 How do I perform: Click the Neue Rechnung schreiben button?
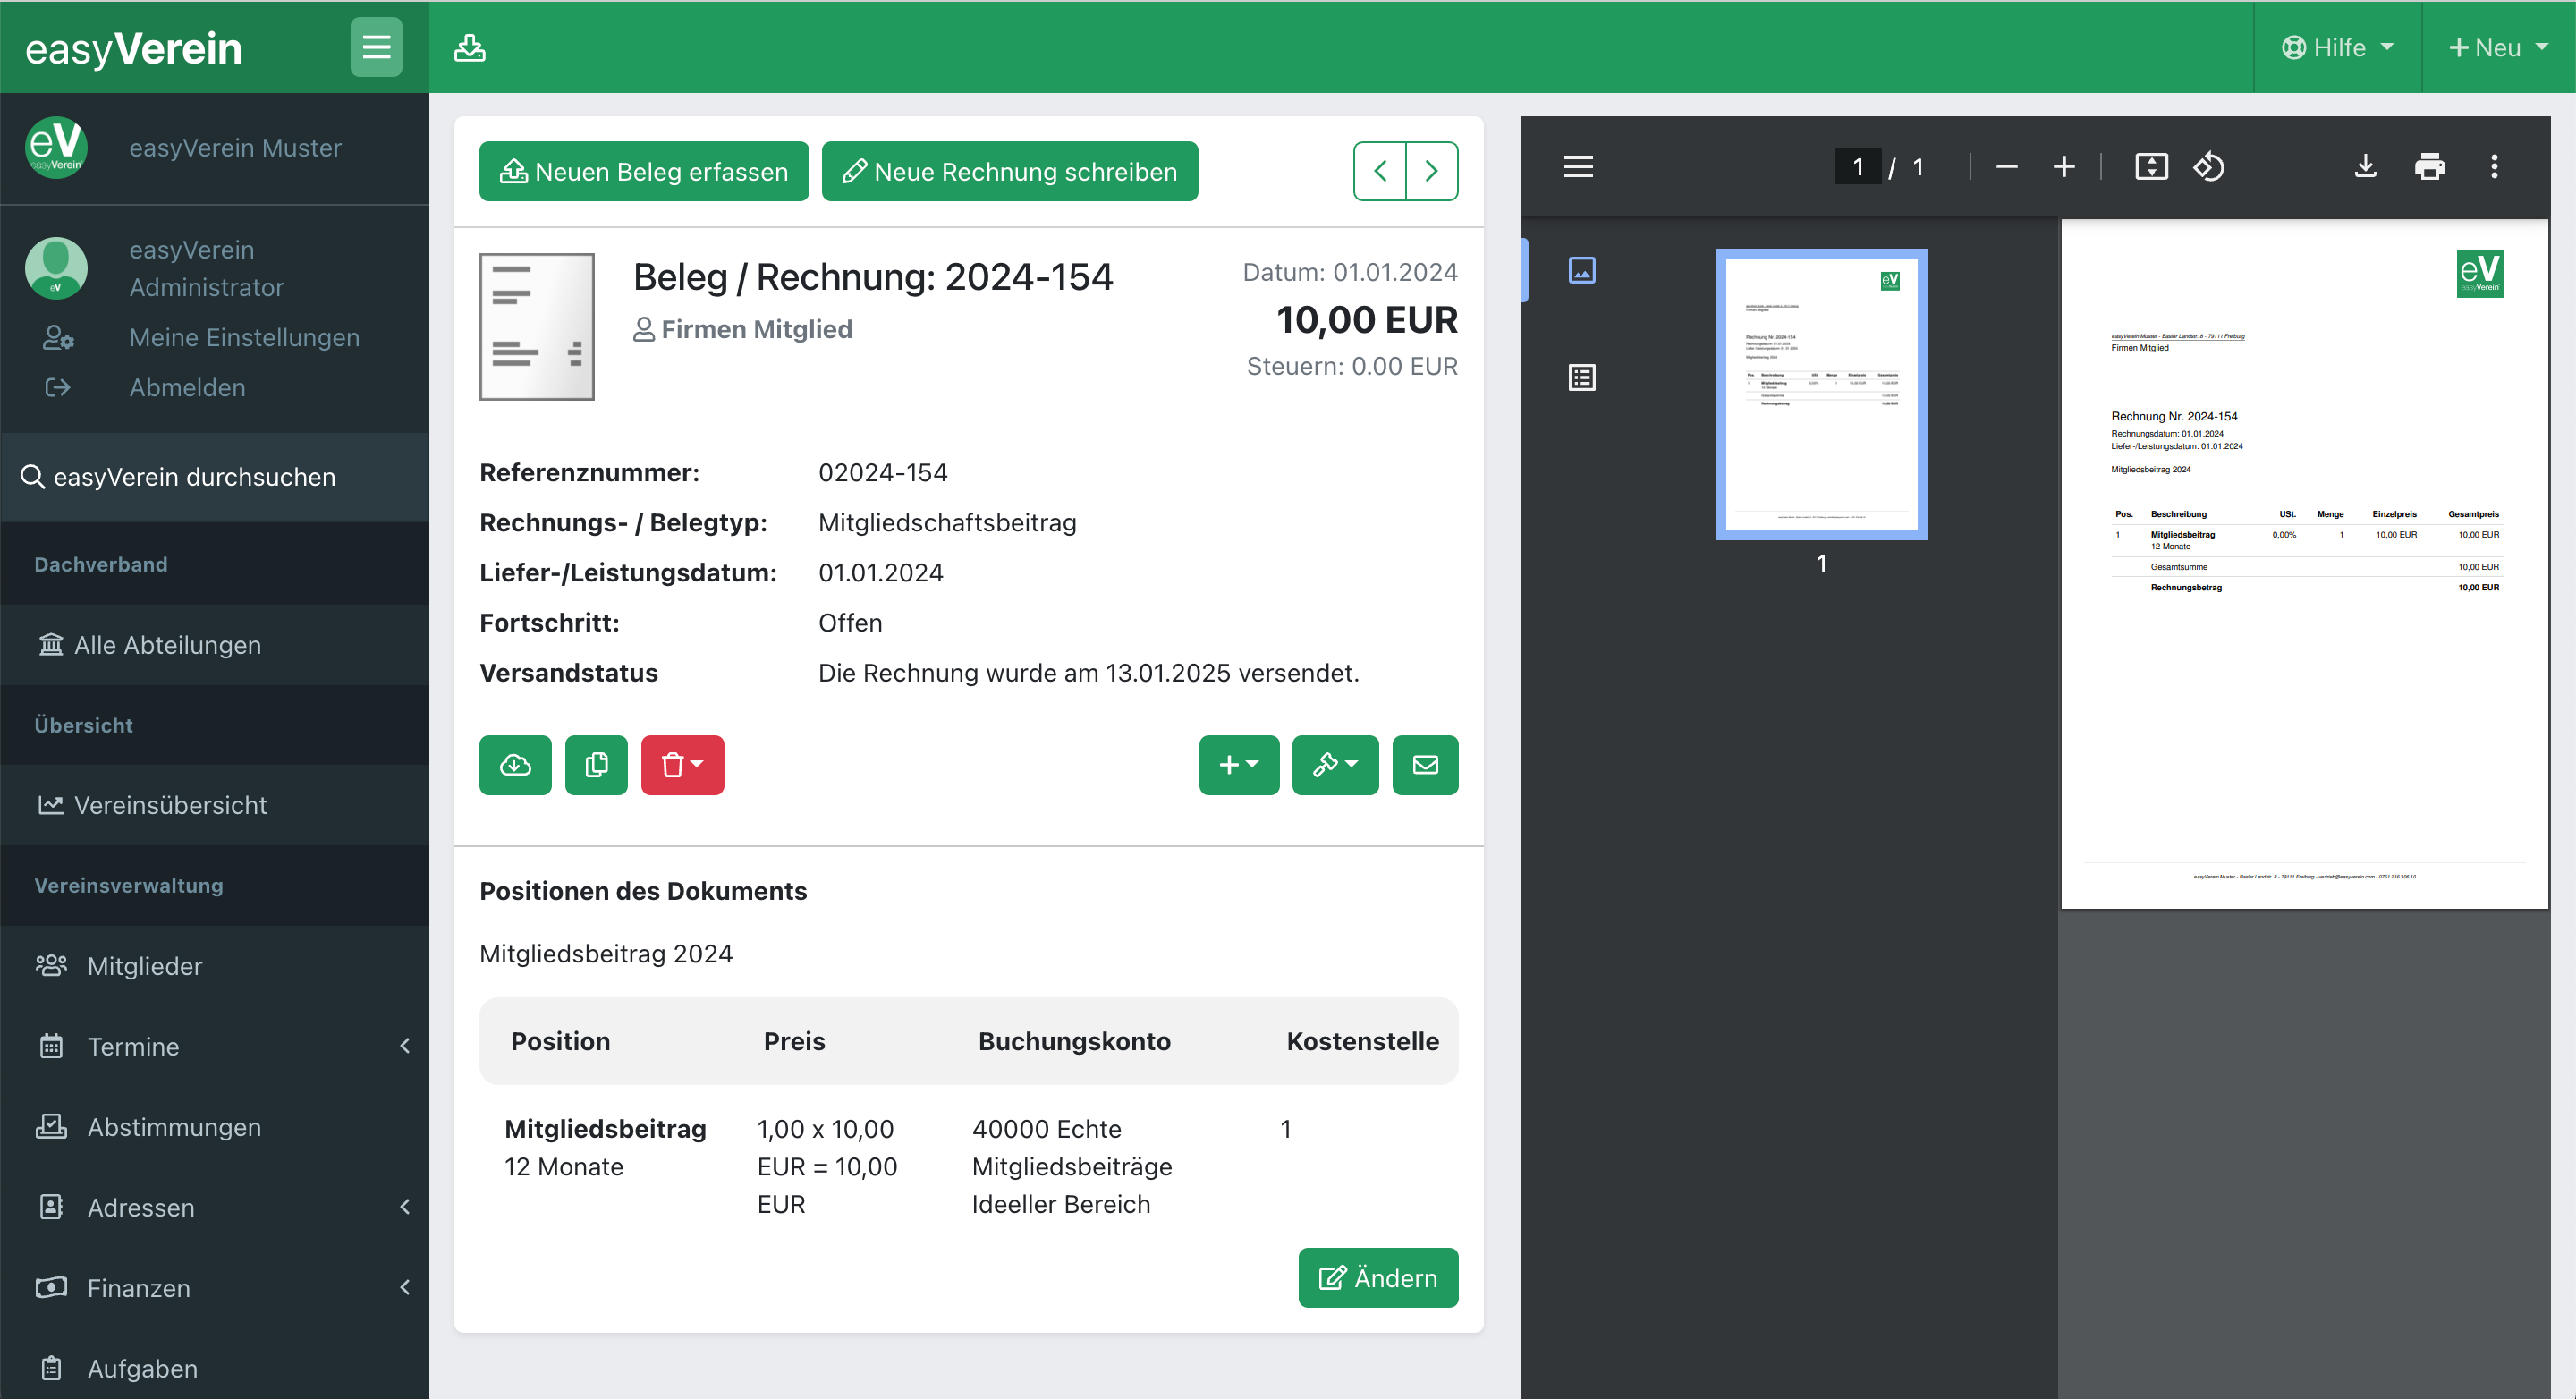(x=1009, y=172)
